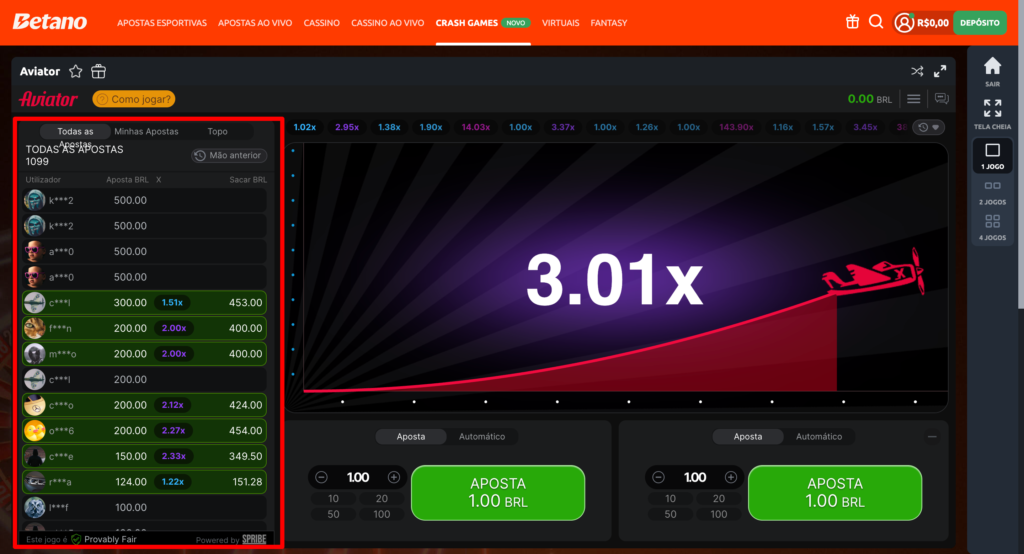Click the o***6 bet row
The width and height of the screenshot is (1024, 554).
click(144, 431)
